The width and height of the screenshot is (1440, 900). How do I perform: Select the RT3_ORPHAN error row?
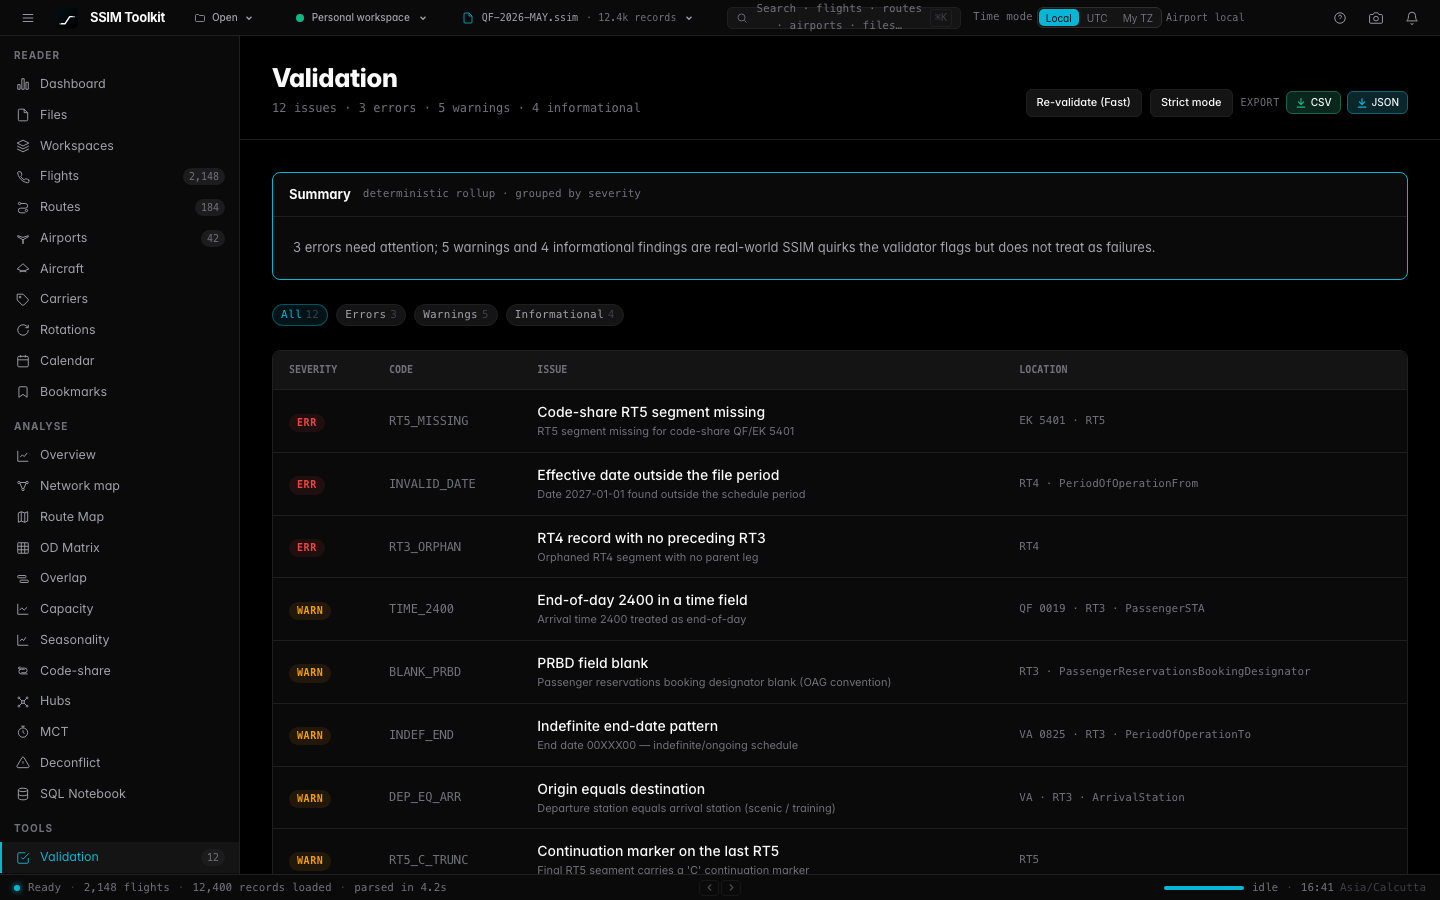click(840, 547)
